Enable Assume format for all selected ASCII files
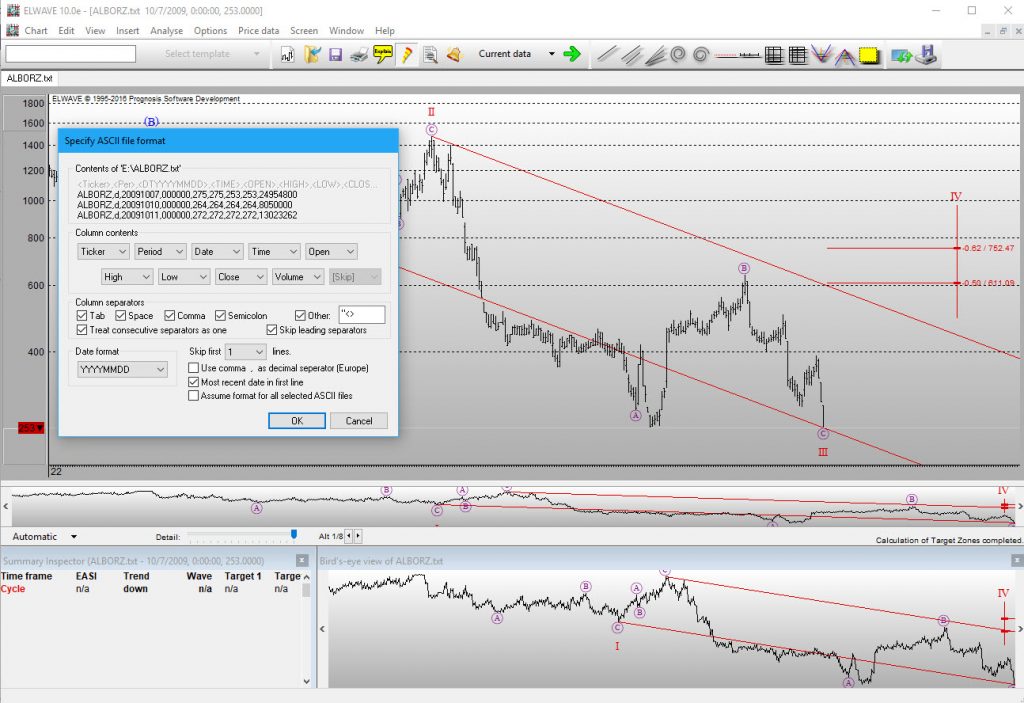The image size is (1024, 703). pyautogui.click(x=193, y=395)
